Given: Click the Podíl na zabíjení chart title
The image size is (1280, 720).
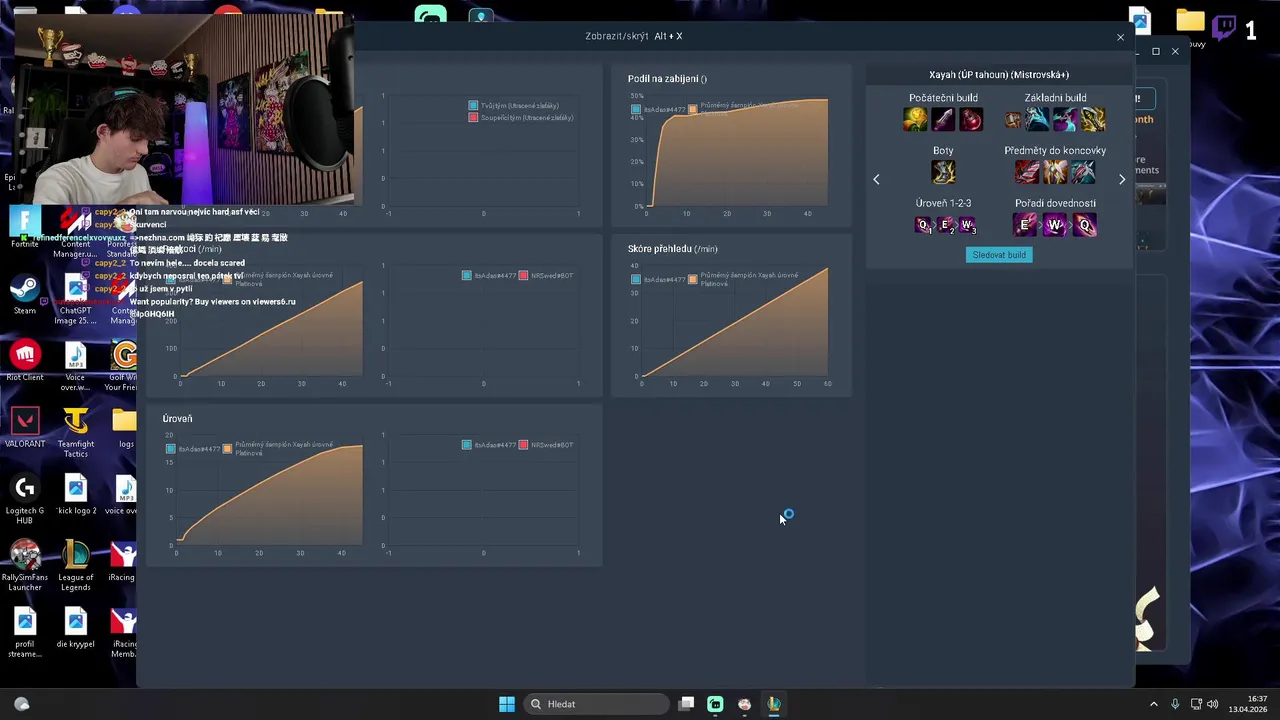Looking at the screenshot, I should [667, 79].
